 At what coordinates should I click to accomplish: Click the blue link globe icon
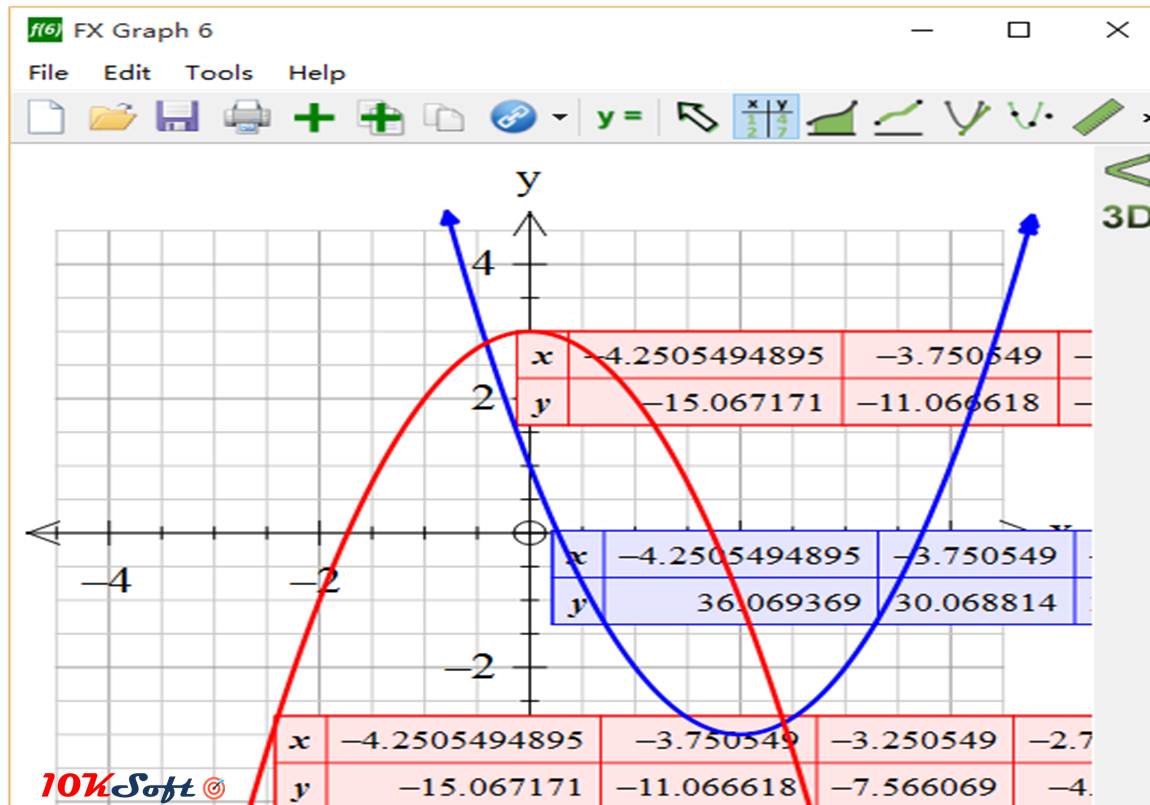click(x=513, y=117)
